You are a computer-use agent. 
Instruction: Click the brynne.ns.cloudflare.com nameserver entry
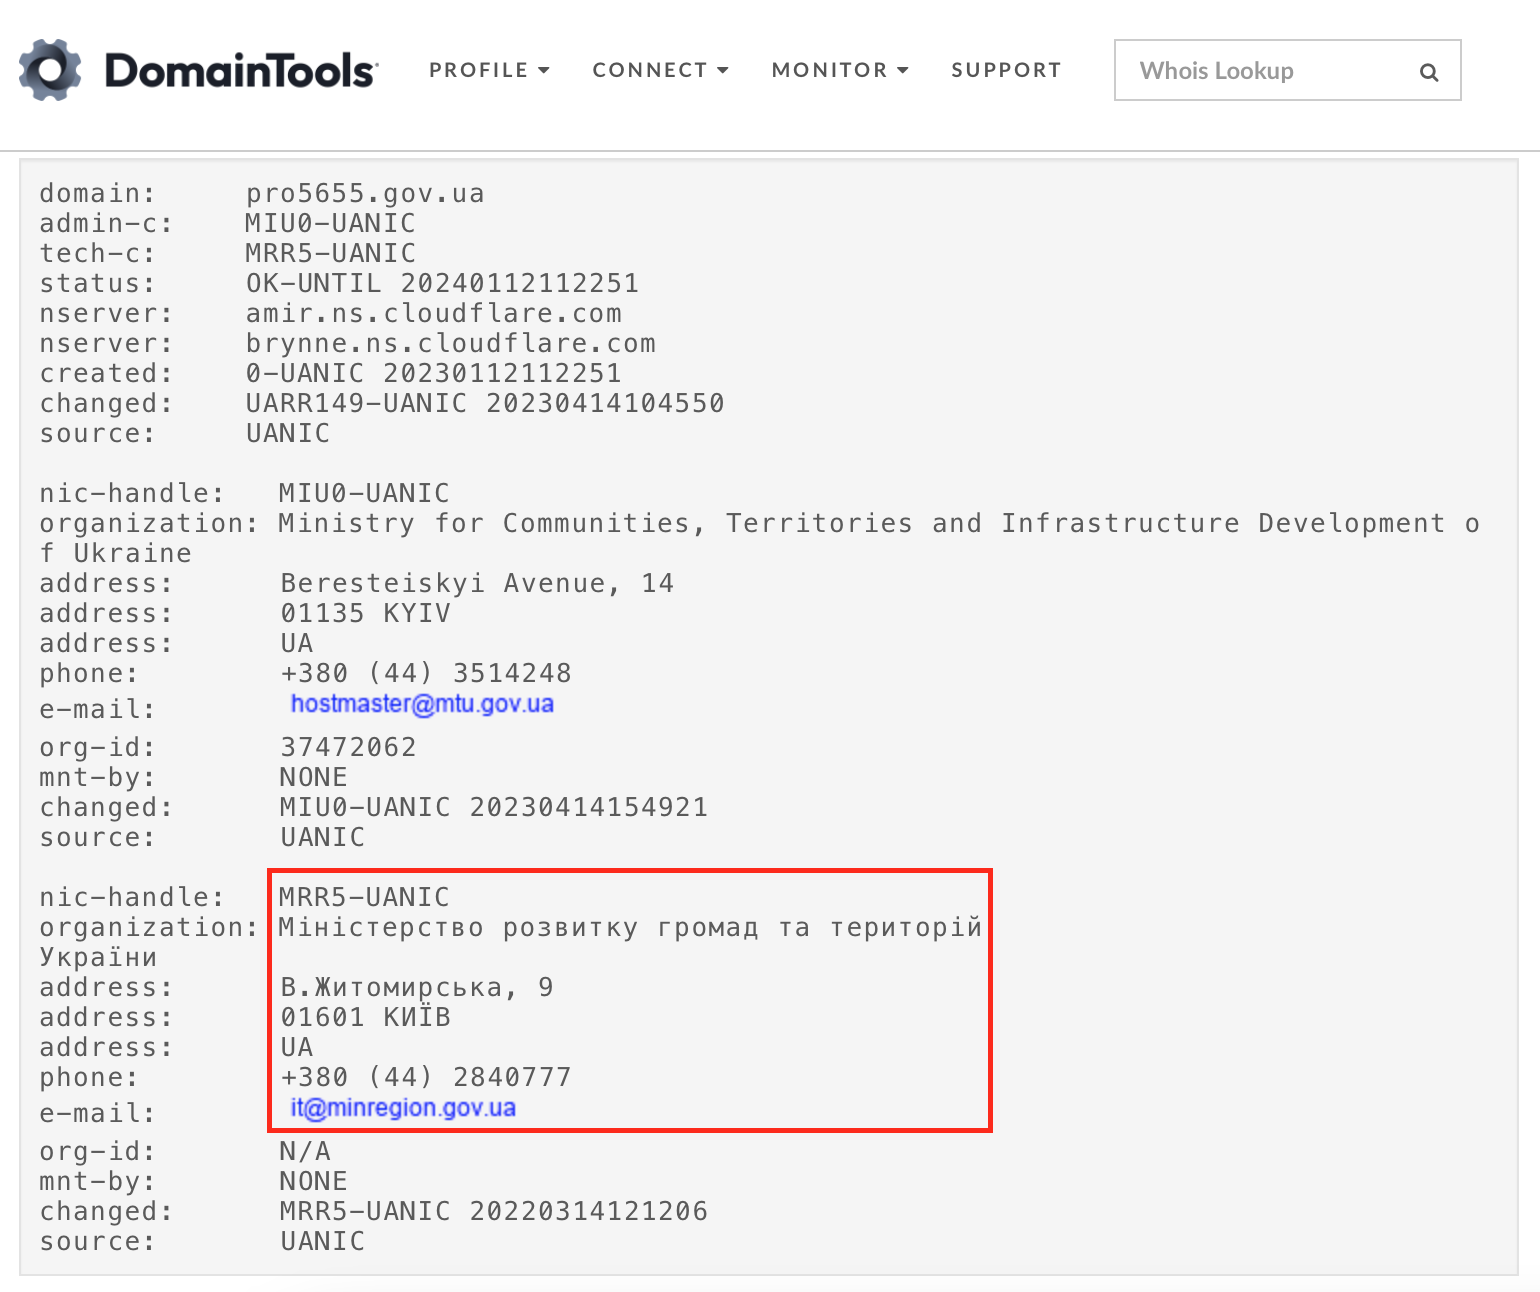coord(451,343)
